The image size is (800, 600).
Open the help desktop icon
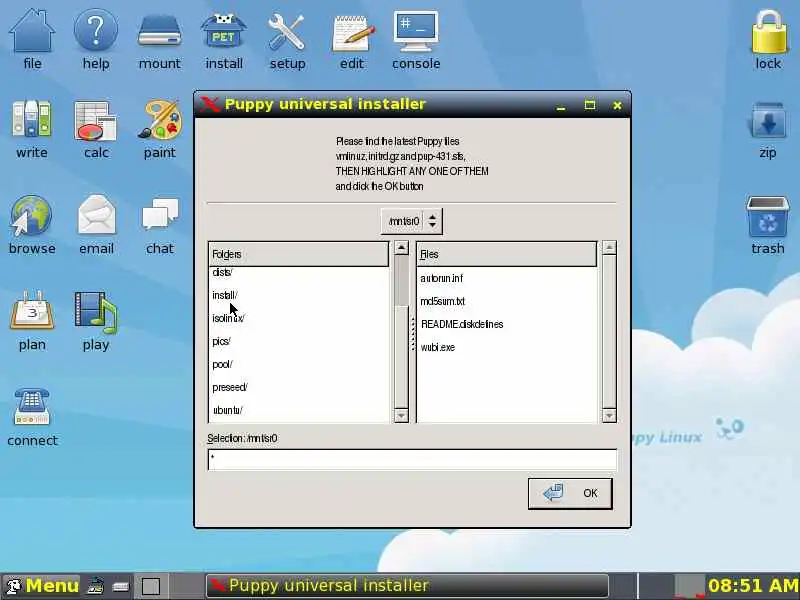[95, 38]
